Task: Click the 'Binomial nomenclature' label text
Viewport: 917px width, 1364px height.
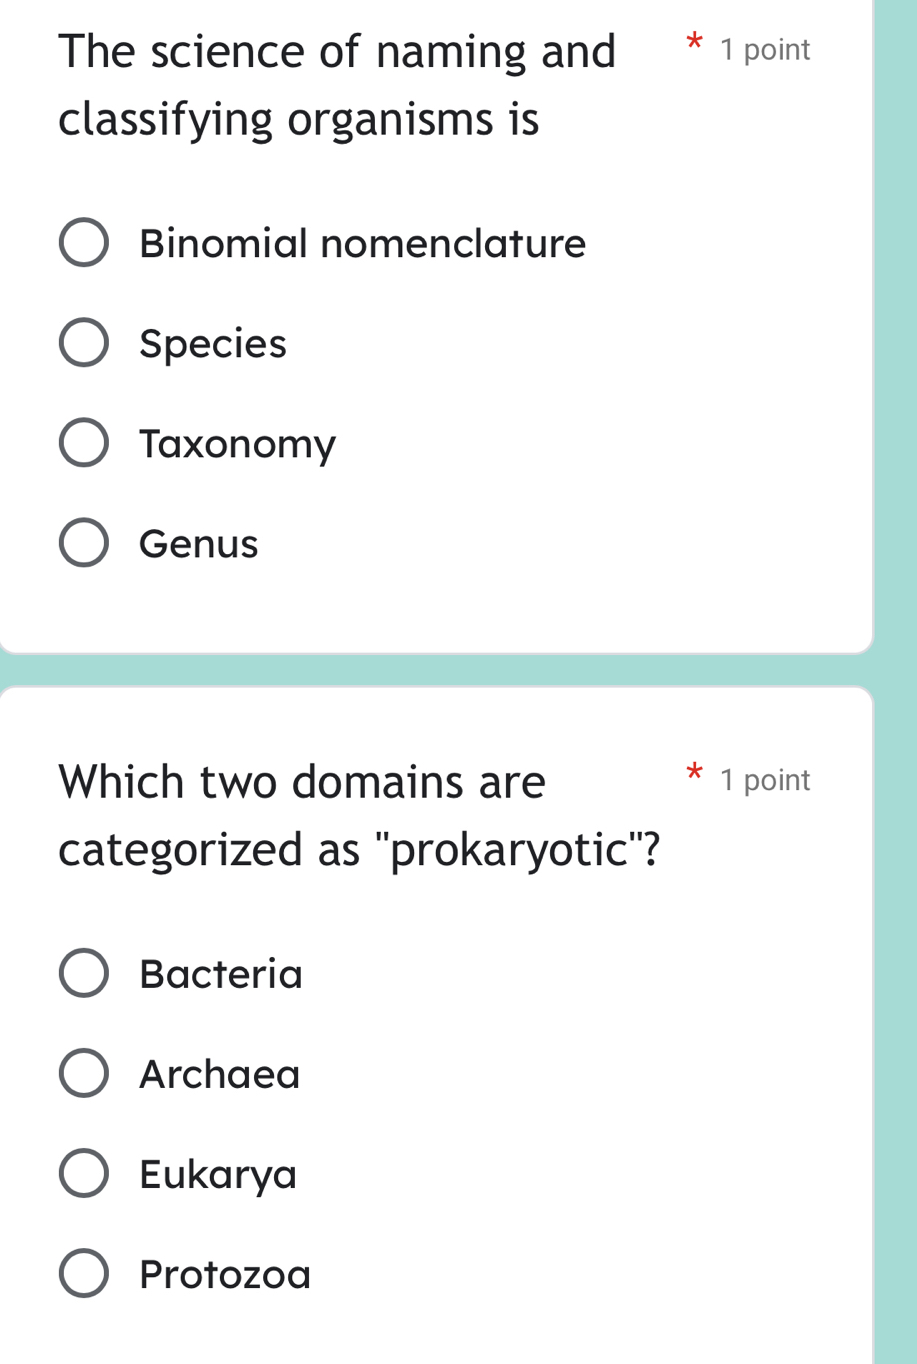Action: pos(362,243)
